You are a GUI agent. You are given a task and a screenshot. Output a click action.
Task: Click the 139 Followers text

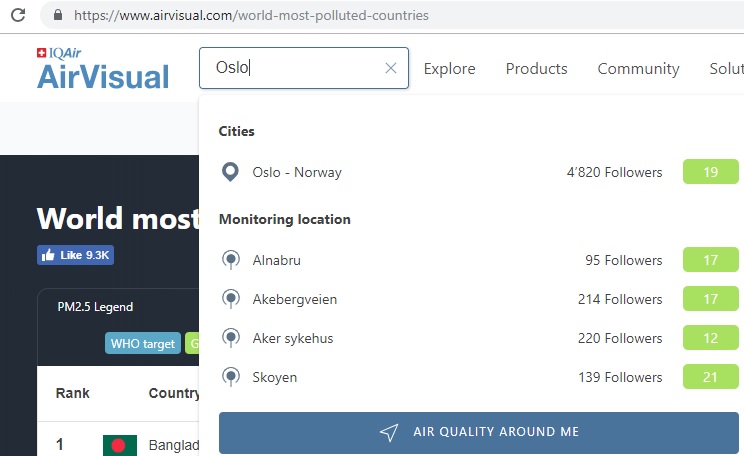[x=620, y=377]
